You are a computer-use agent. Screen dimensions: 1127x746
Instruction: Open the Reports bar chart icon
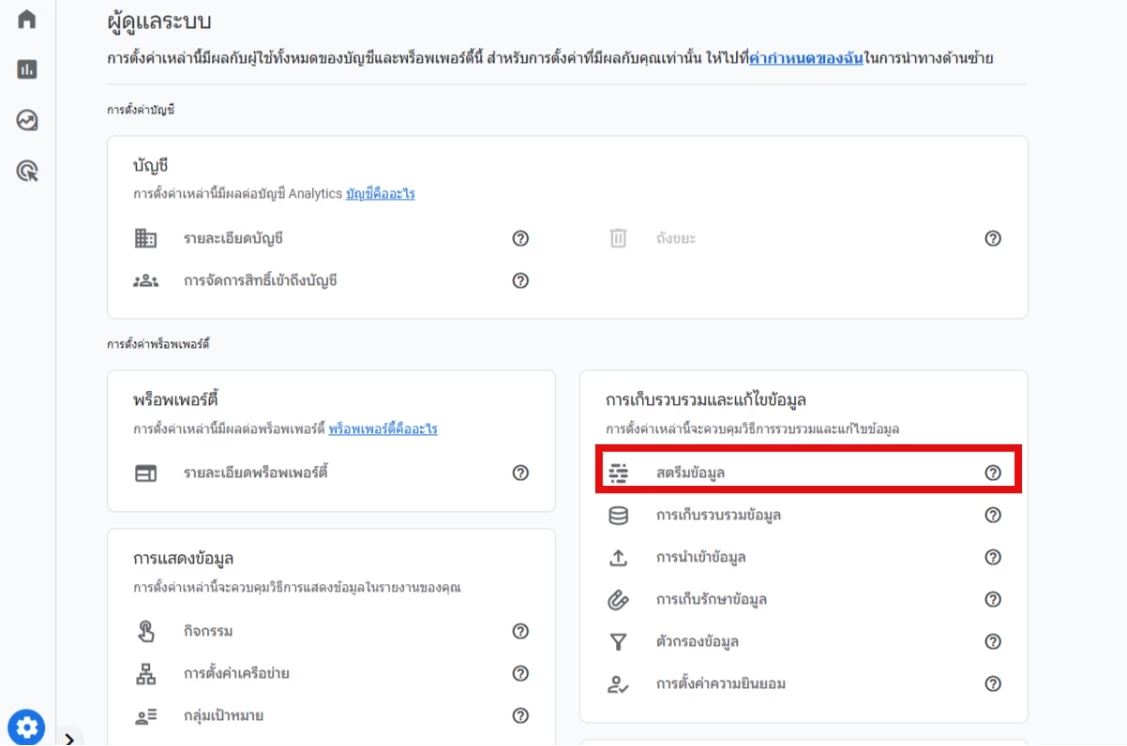[27, 69]
